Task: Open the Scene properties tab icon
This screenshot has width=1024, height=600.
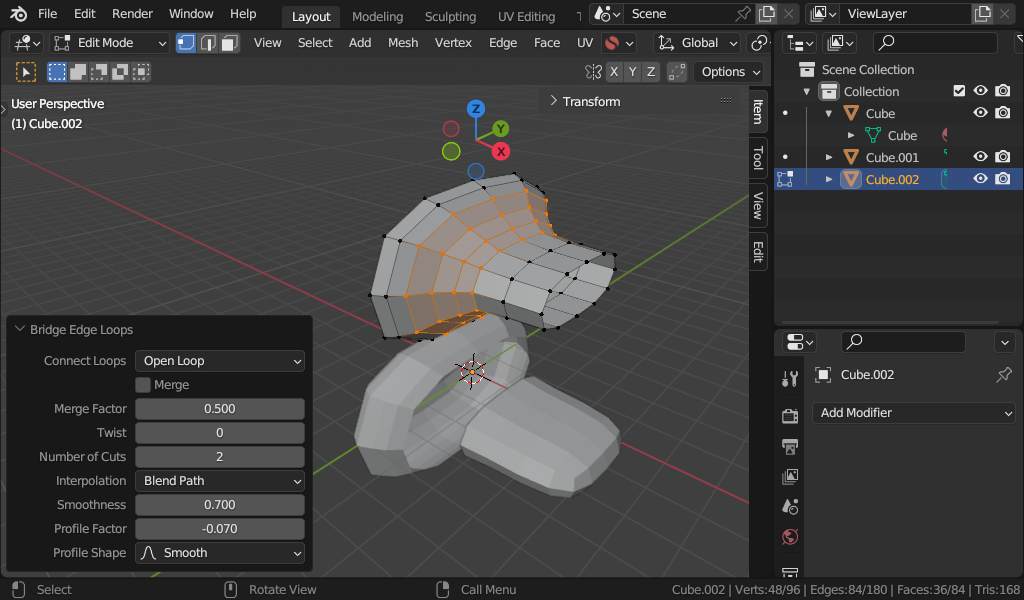Action: 790,507
